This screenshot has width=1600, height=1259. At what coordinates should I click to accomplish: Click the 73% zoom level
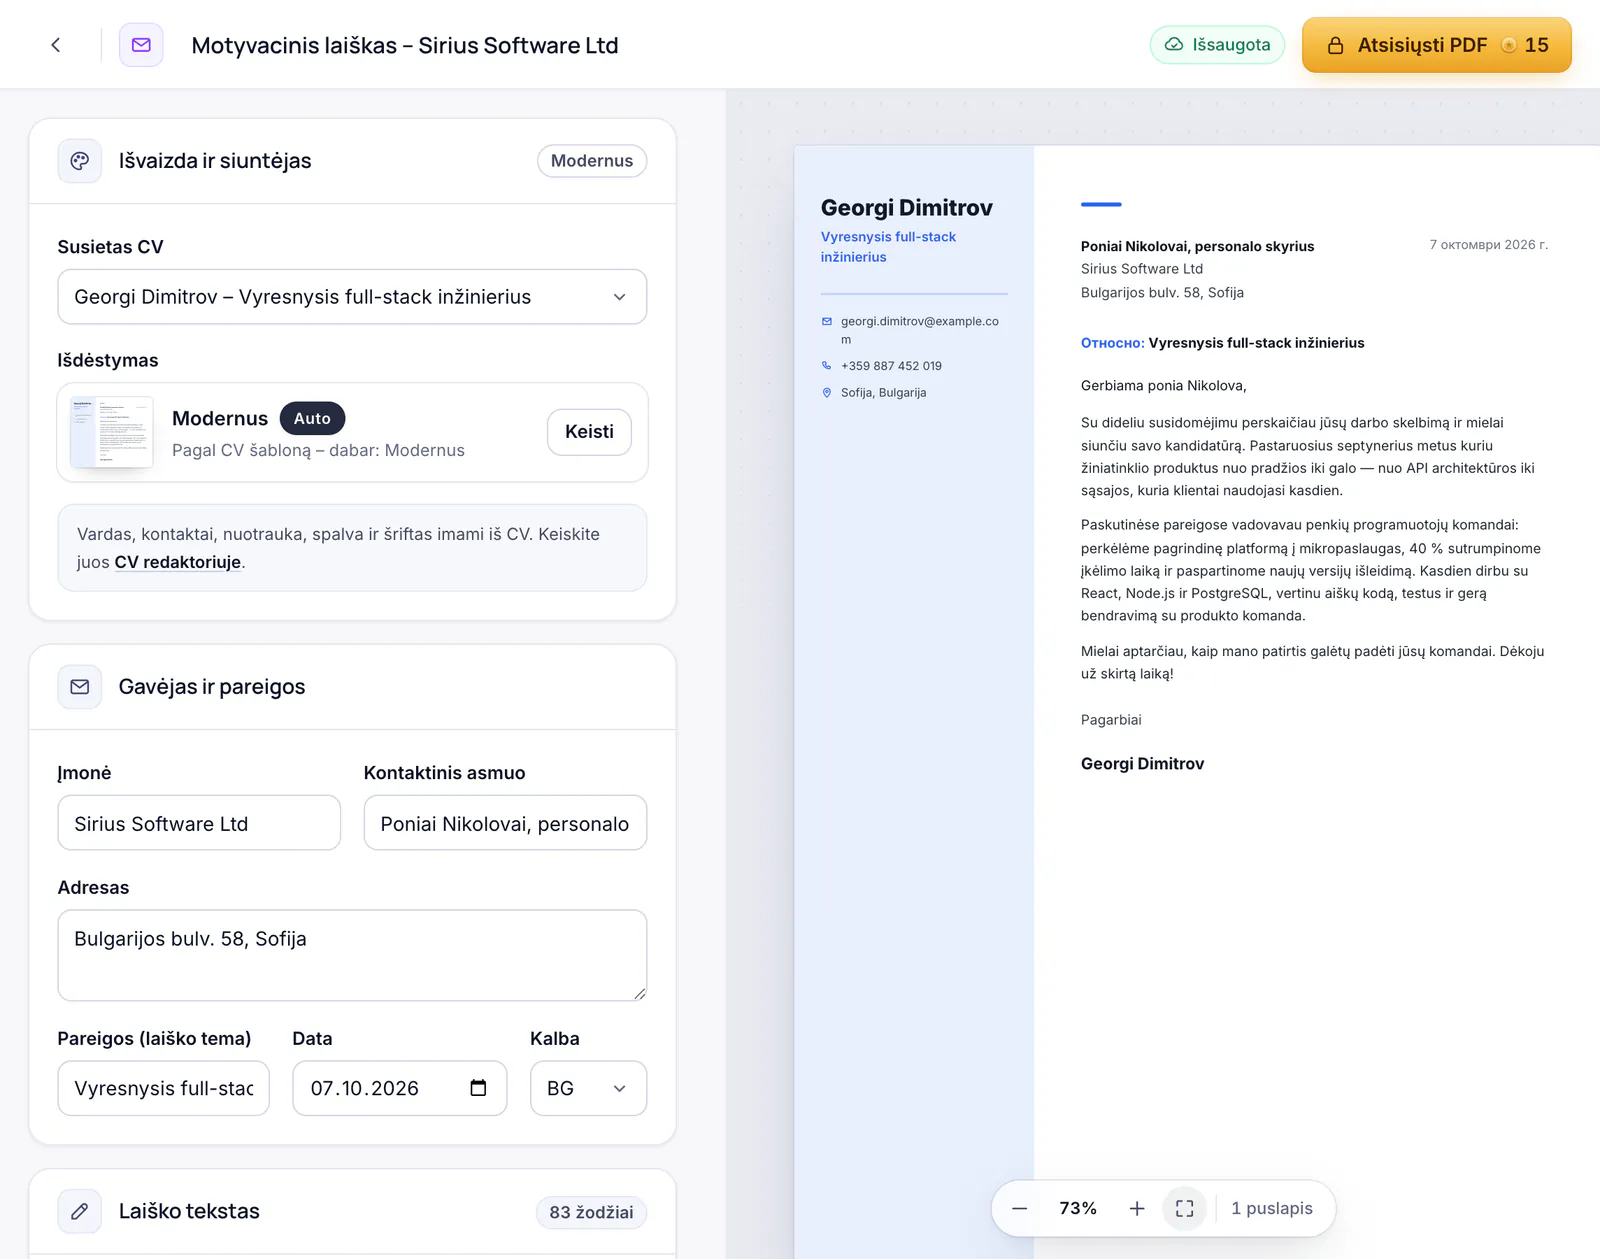[1078, 1208]
